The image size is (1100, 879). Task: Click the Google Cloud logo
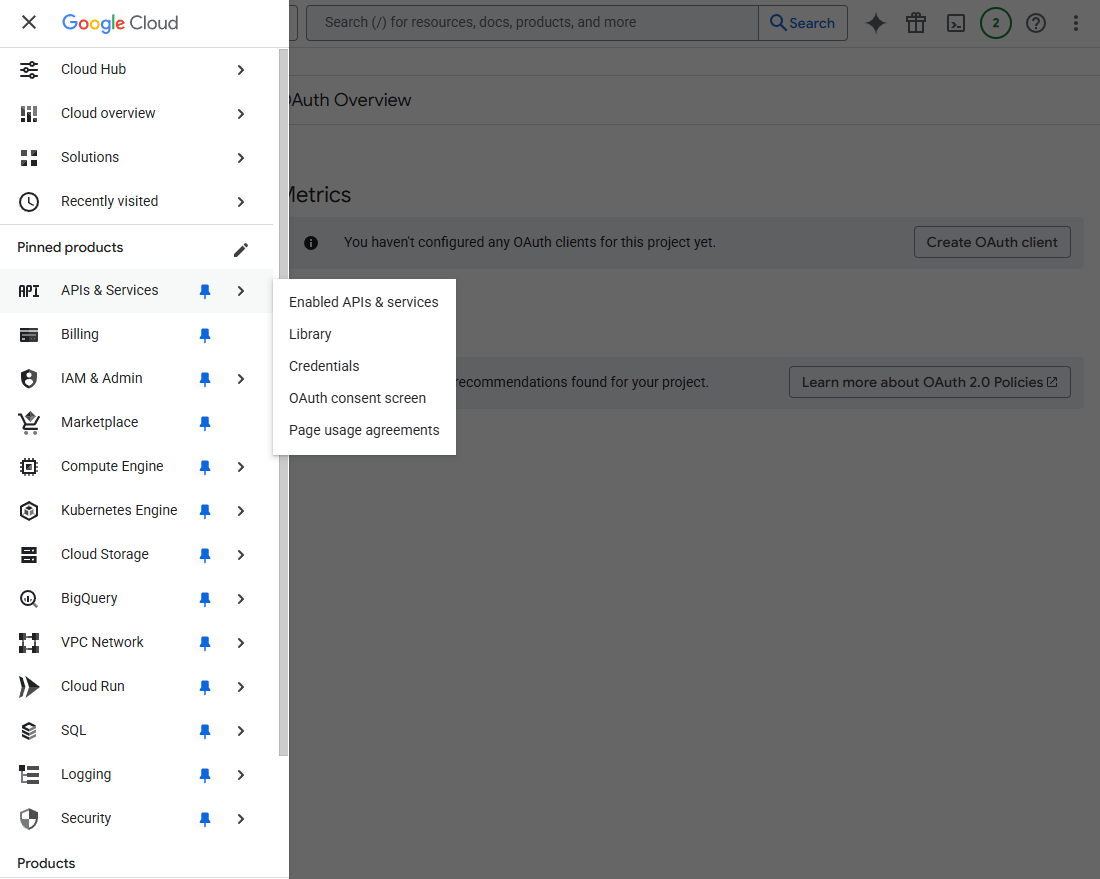coord(120,22)
